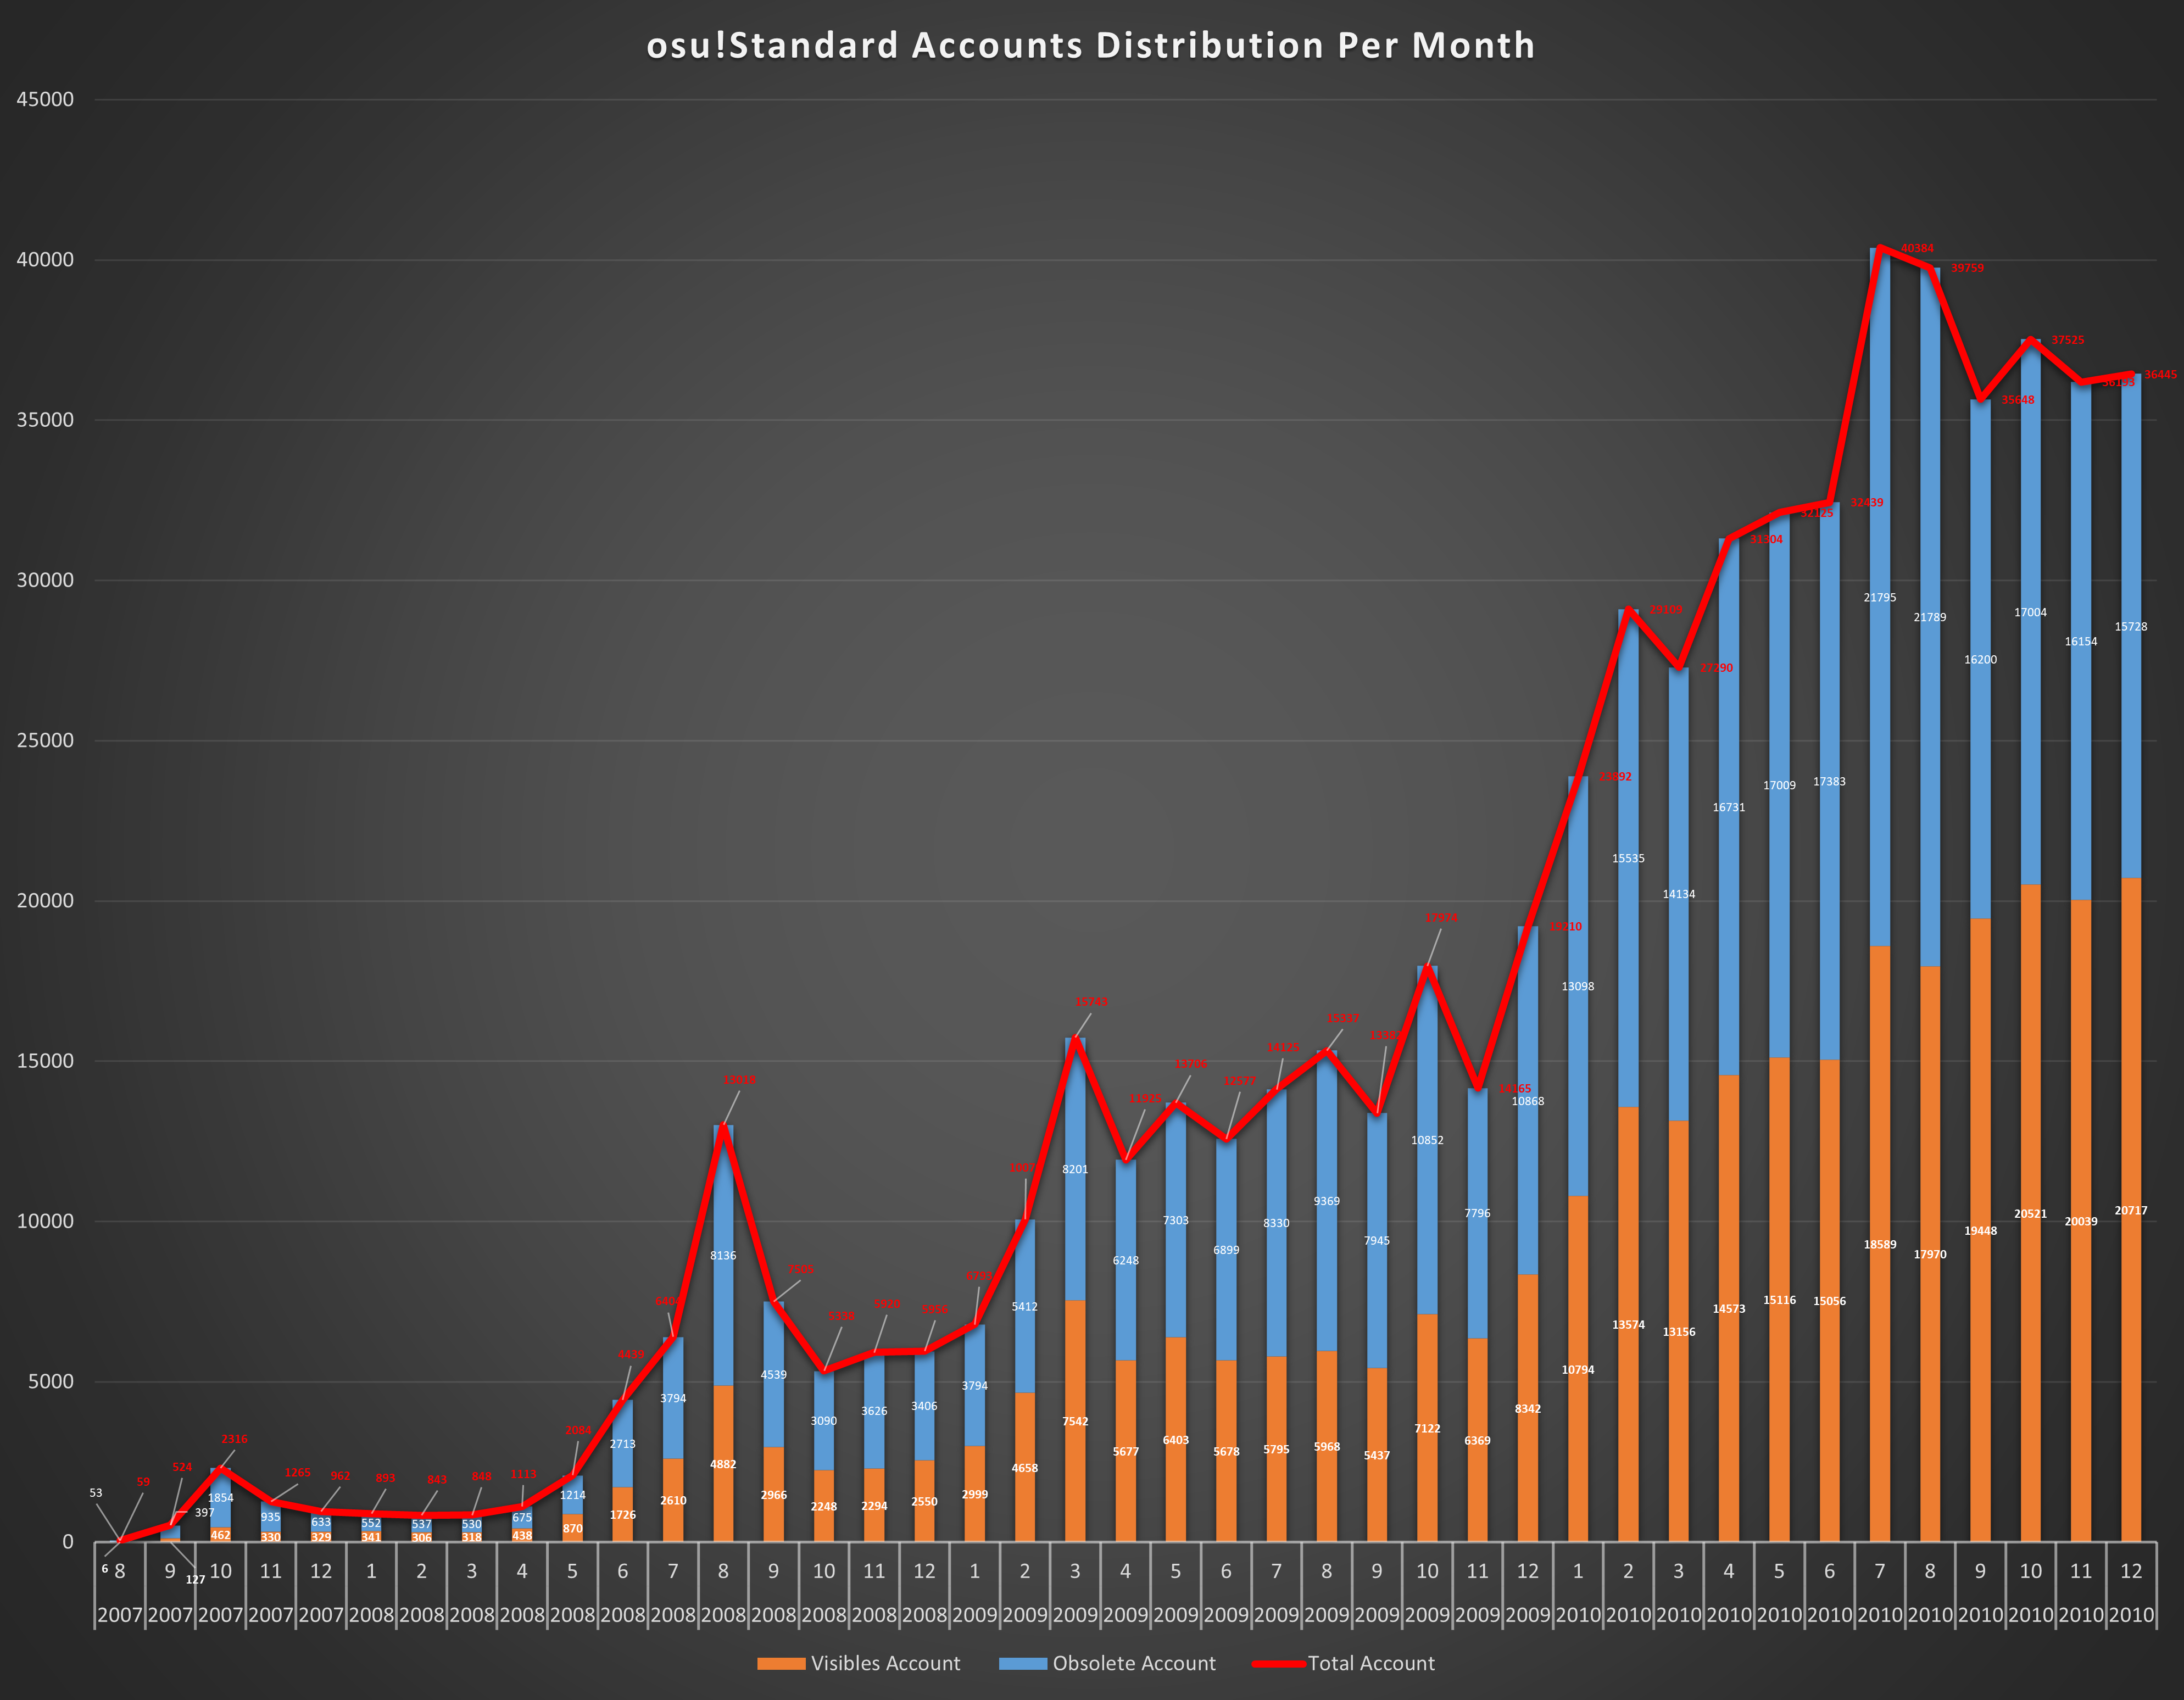Select the Total Account legend label
This screenshot has width=2184, height=1700.
1371,1664
